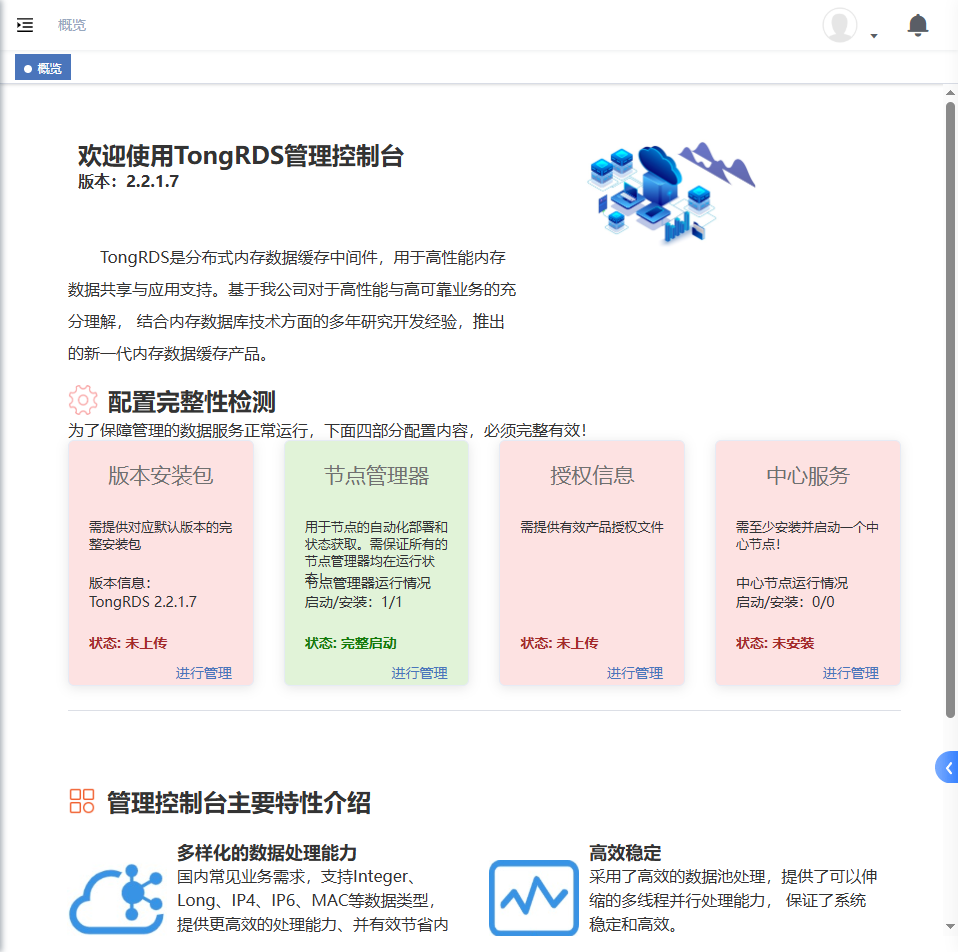
Task: Click 需提供有效产品授权文件 description
Action: point(591,527)
